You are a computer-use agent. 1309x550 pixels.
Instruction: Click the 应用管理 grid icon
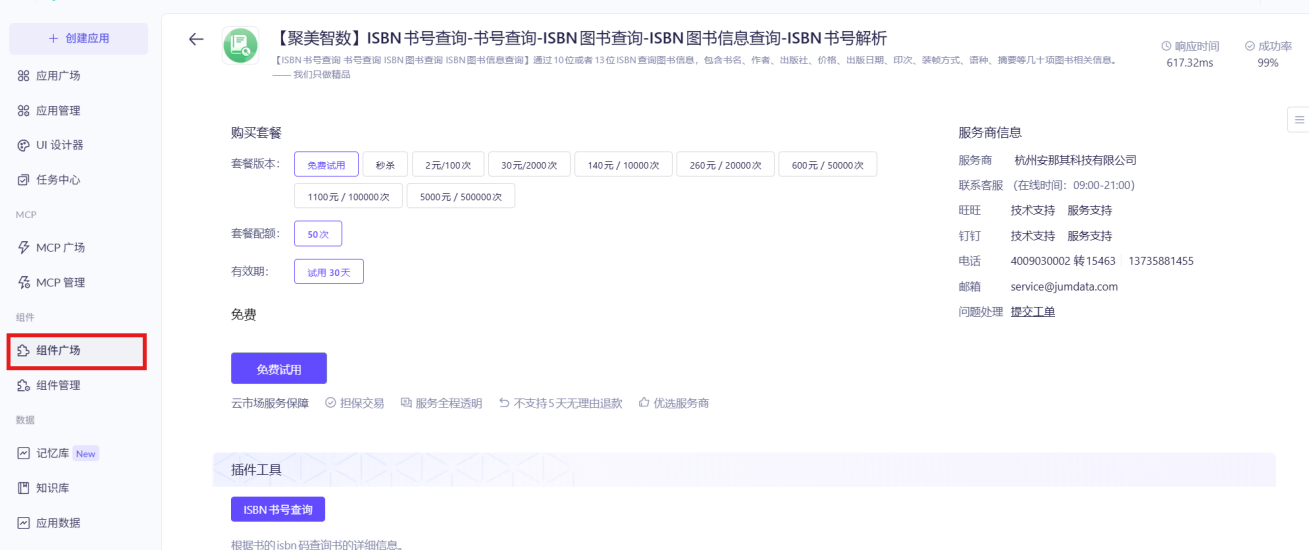[x=24, y=111]
